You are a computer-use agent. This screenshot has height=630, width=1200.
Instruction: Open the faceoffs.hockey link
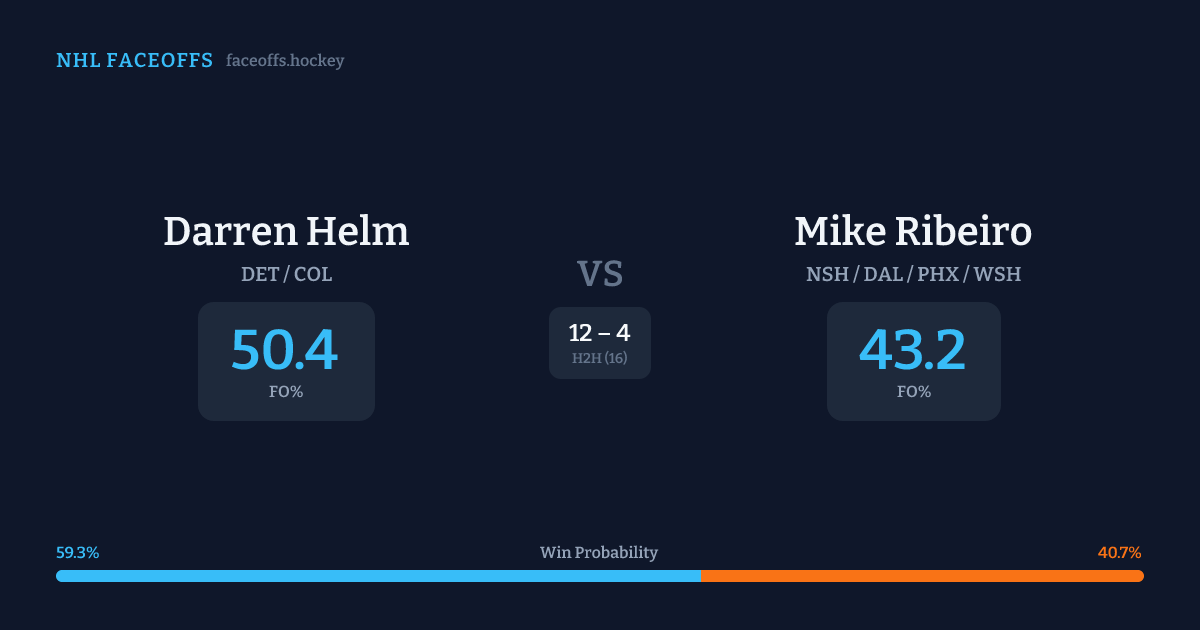pos(285,61)
